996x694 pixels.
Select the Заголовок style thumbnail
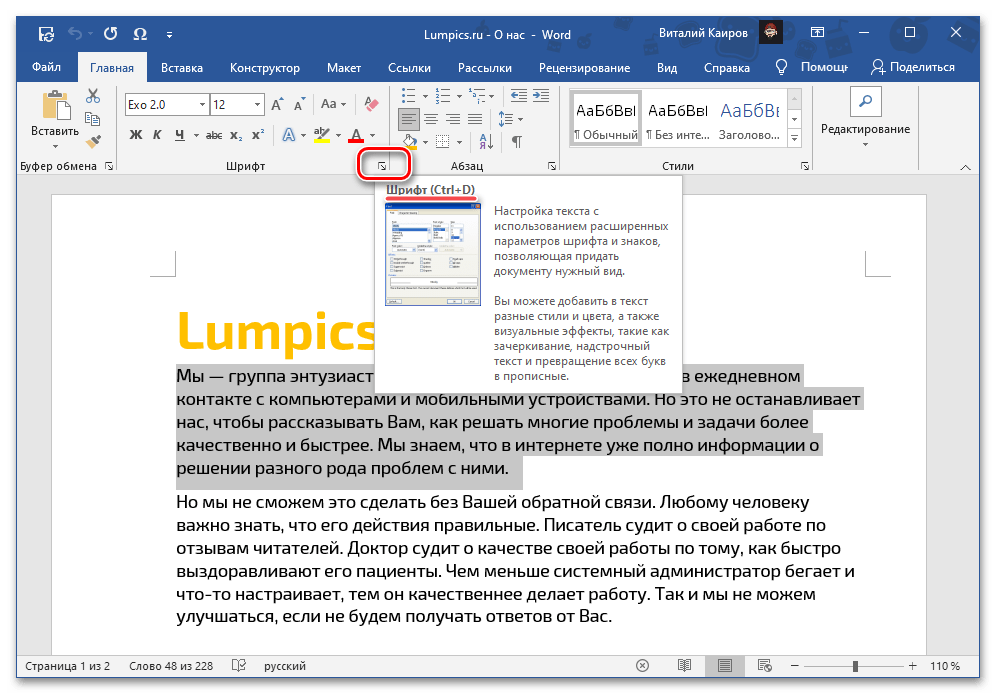(750, 119)
